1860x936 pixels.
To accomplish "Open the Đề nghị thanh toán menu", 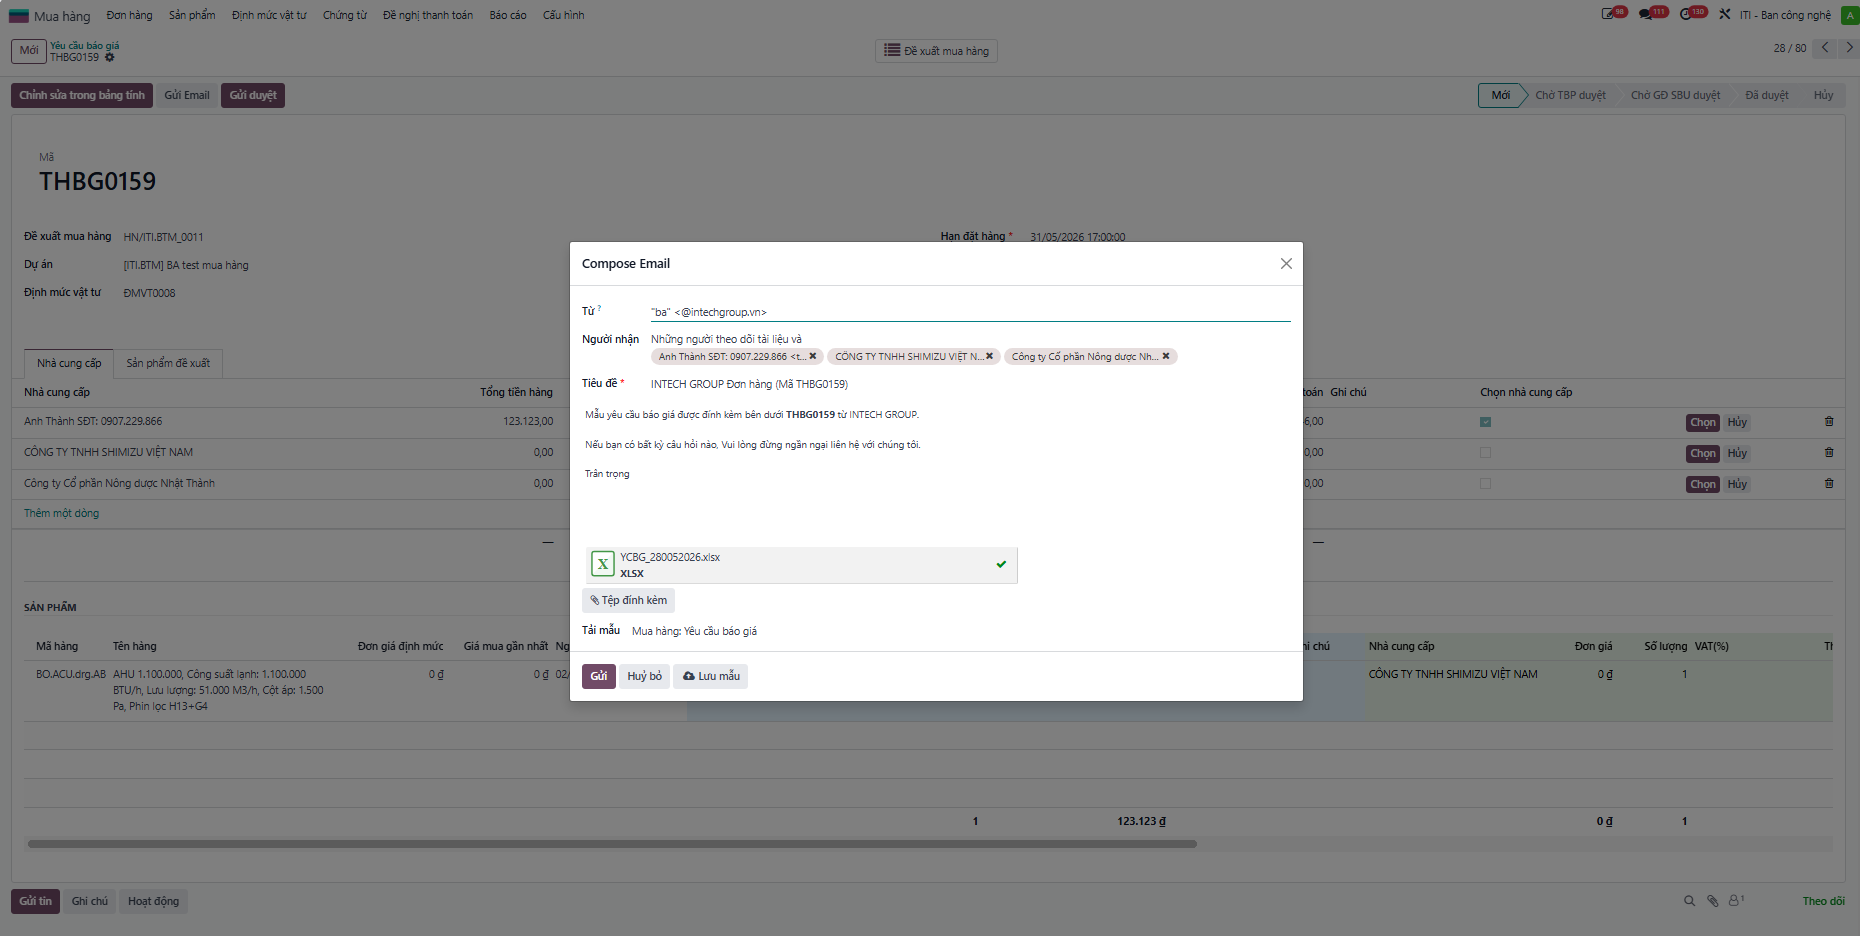I will pyautogui.click(x=428, y=15).
